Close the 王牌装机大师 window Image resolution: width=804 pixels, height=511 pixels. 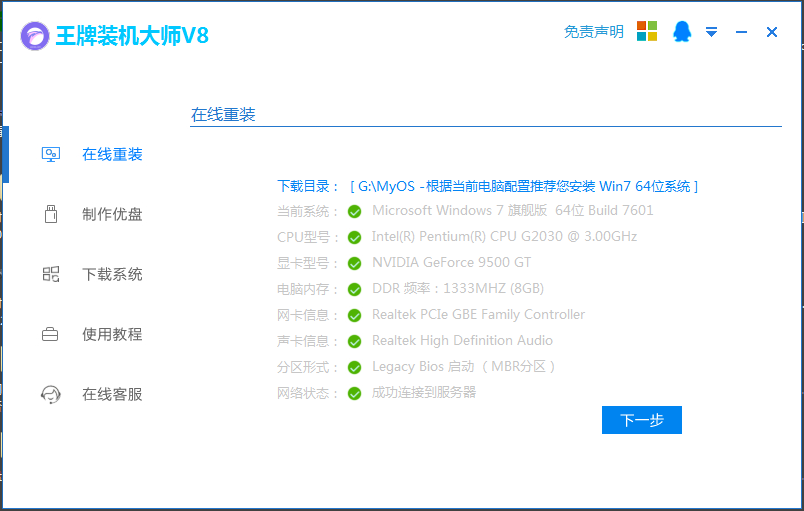772,32
